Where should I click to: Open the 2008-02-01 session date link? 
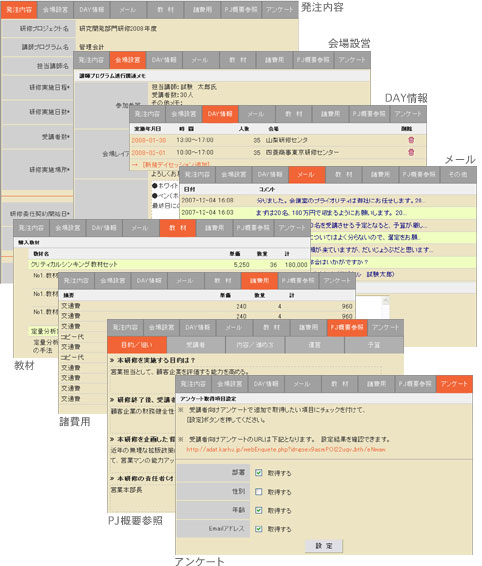point(148,152)
